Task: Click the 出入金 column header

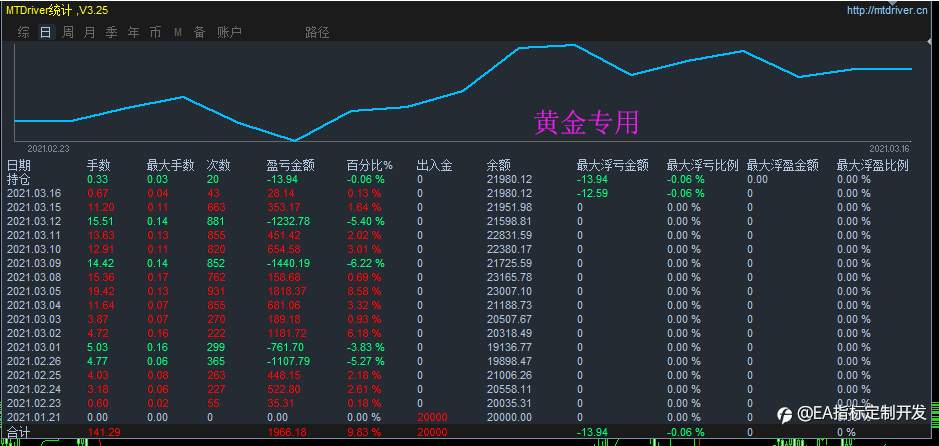Action: tap(435, 165)
